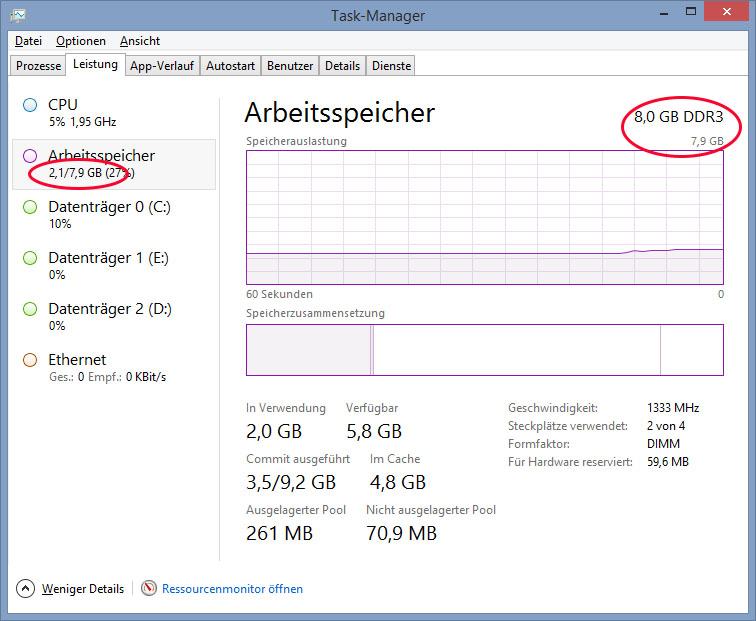The height and width of the screenshot is (621, 756).
Task: Open the Datei menu
Action: [28, 41]
